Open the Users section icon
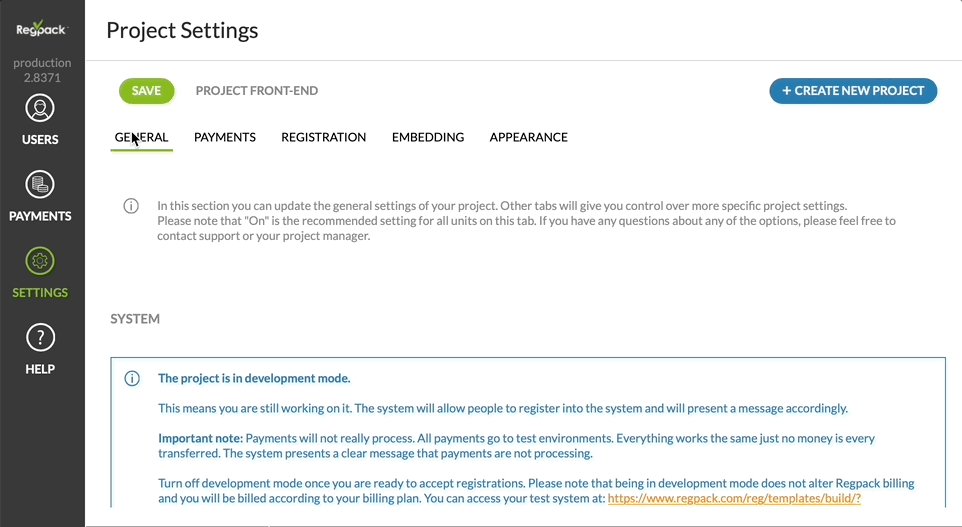This screenshot has width=962, height=527. [40, 108]
